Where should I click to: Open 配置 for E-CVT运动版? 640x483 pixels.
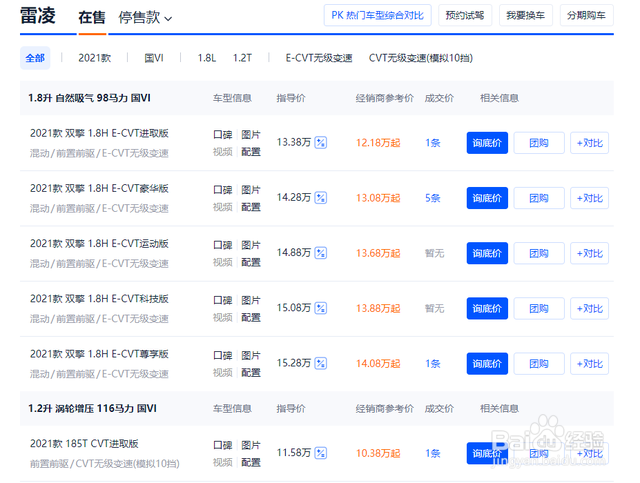pyautogui.click(x=251, y=262)
